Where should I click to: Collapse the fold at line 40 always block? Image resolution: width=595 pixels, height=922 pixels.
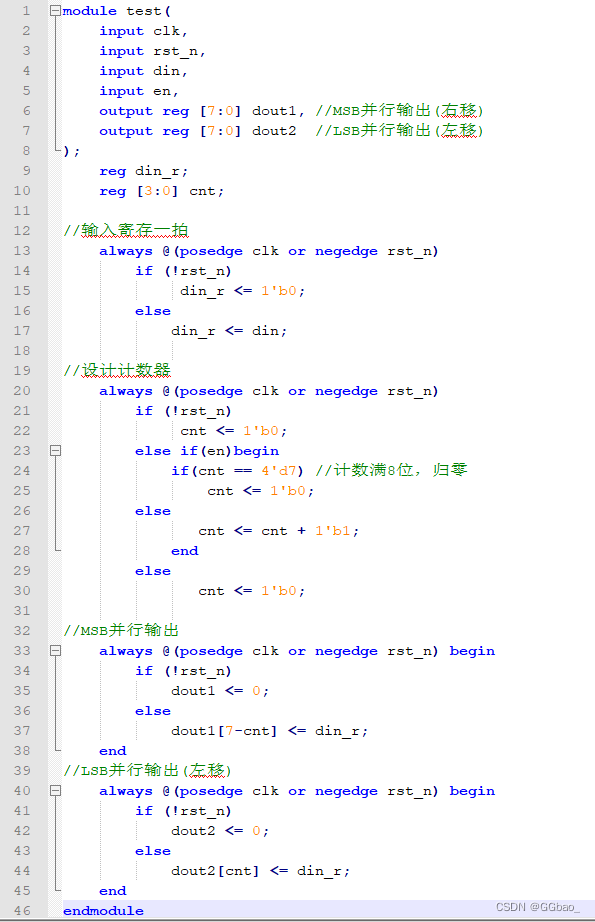(x=55, y=790)
